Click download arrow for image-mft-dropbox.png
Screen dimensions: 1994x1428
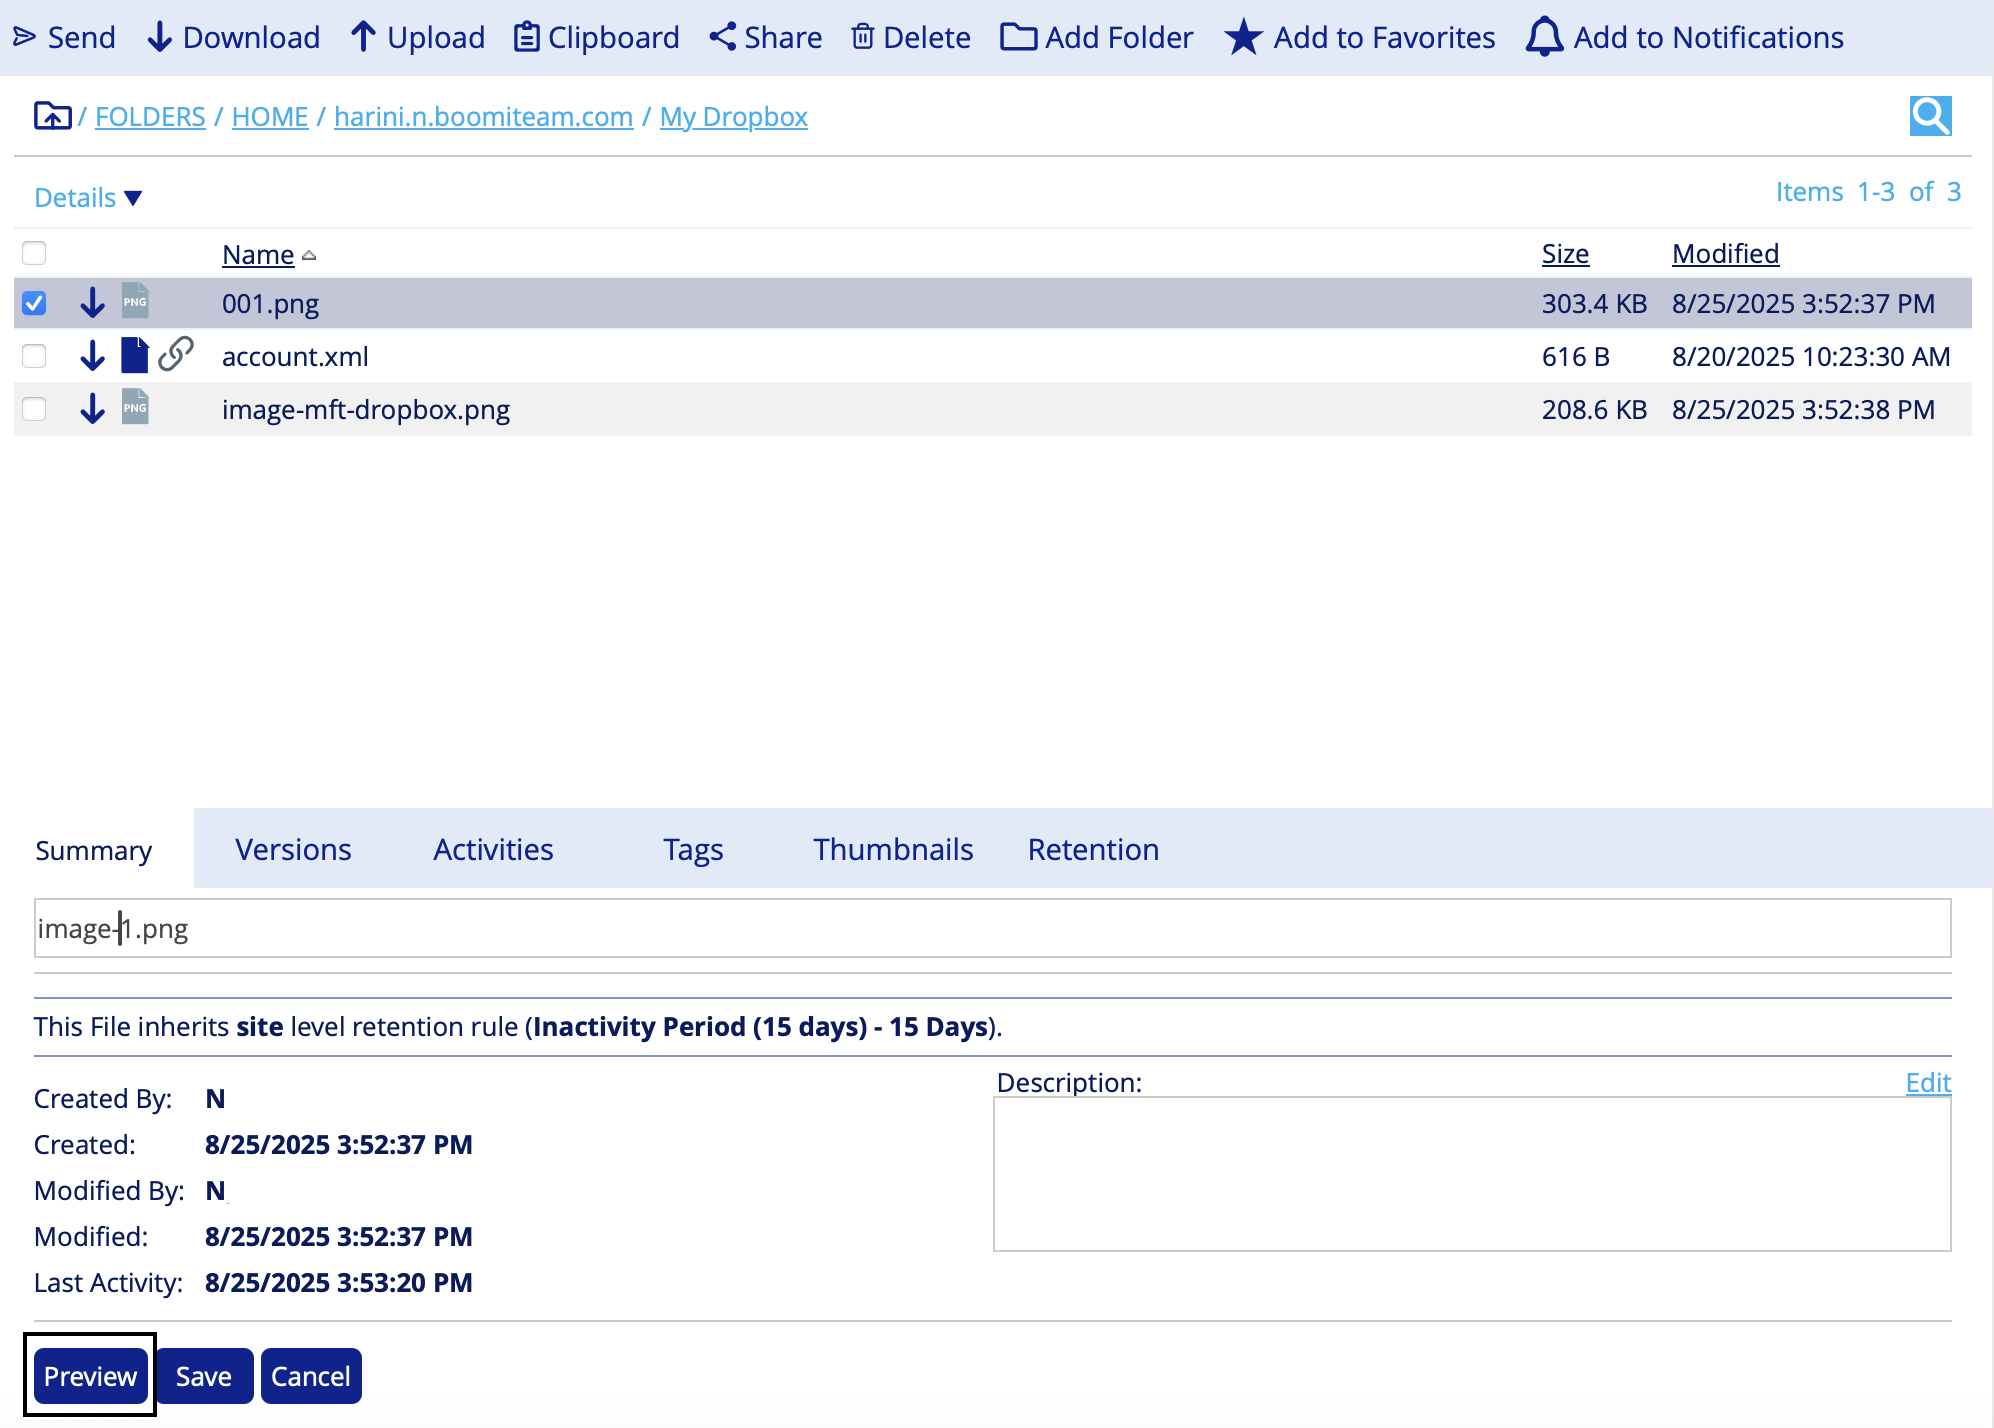[92, 408]
